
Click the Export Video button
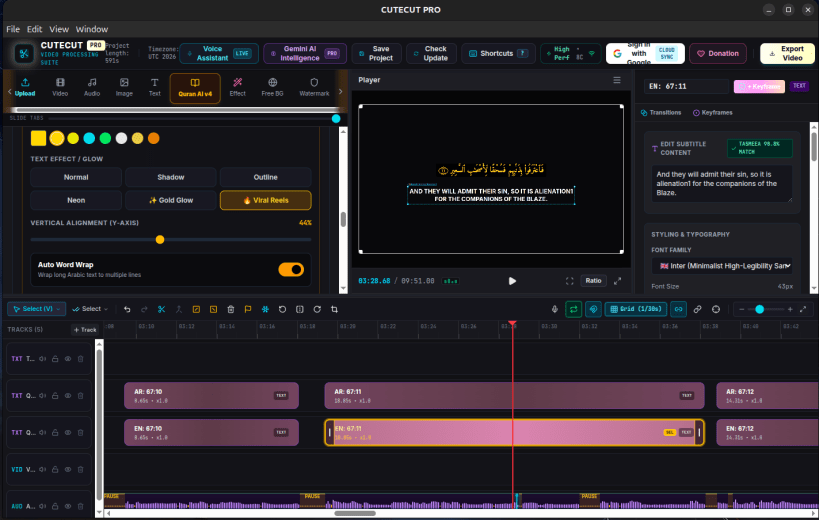[787, 53]
